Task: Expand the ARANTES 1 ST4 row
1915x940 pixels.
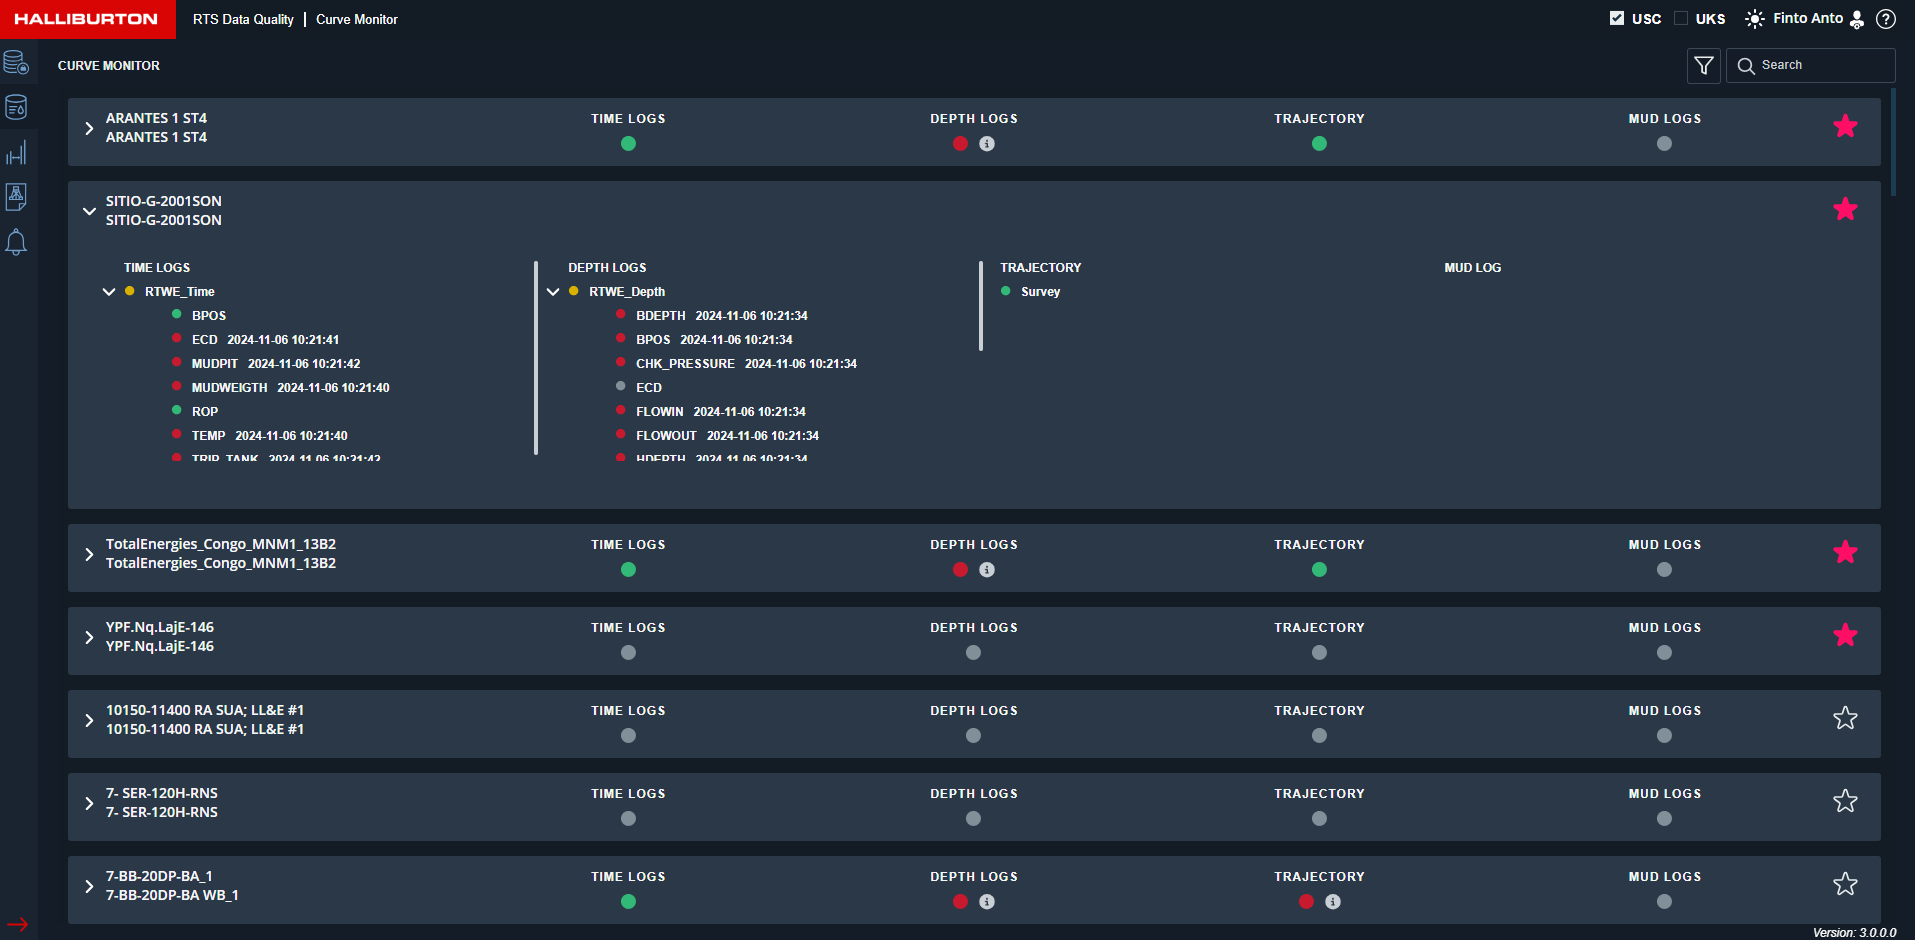Action: (89, 128)
